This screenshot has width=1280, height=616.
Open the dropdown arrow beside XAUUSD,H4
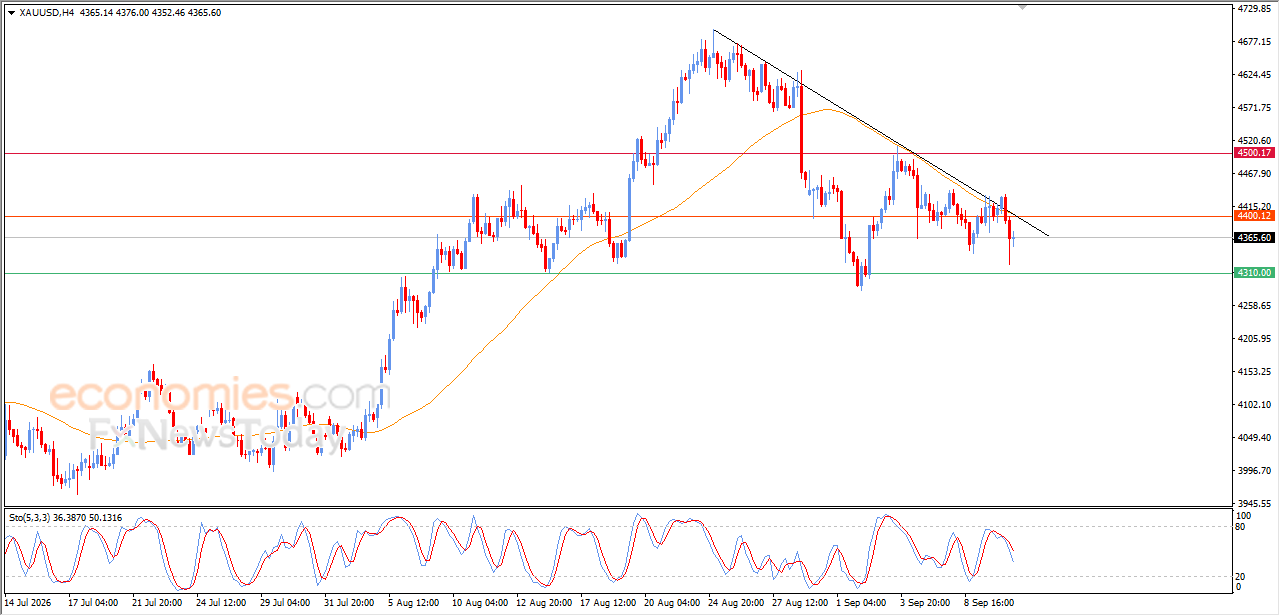(11, 13)
